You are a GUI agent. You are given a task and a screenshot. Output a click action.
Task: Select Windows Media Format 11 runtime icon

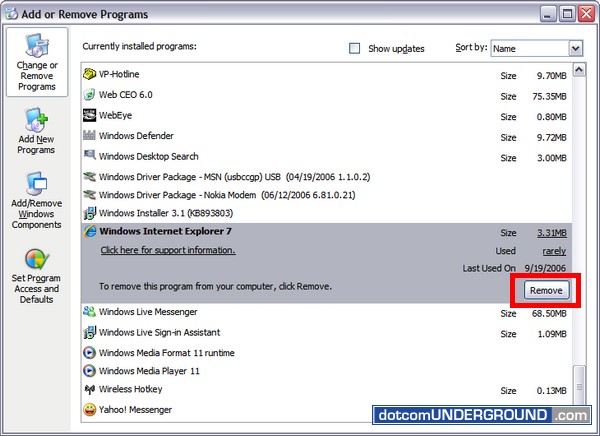click(89, 352)
